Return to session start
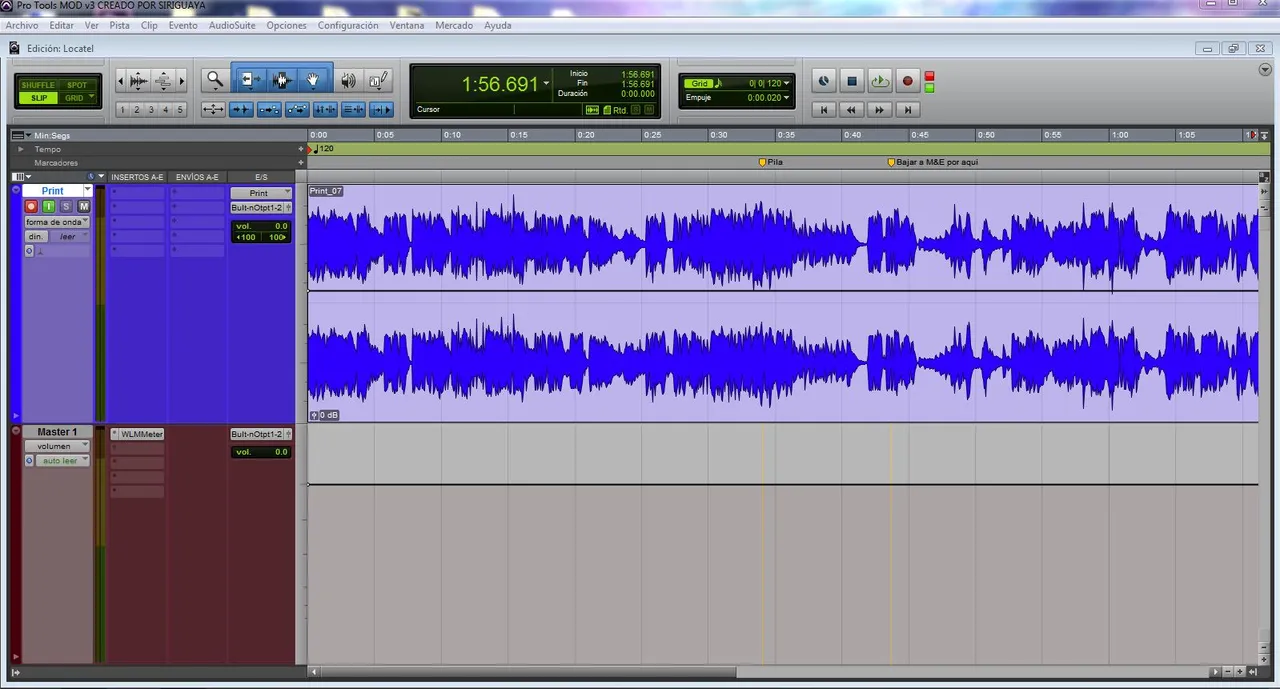 (824, 109)
